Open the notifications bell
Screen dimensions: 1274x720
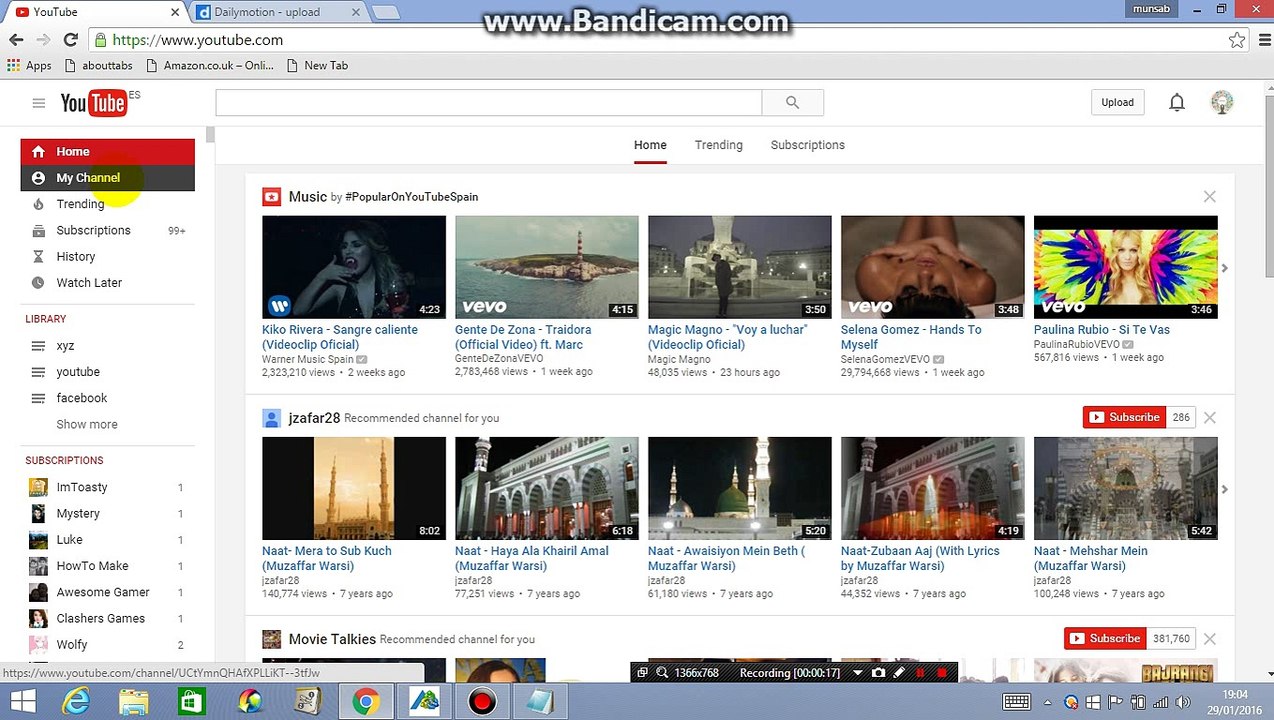pyautogui.click(x=1177, y=102)
